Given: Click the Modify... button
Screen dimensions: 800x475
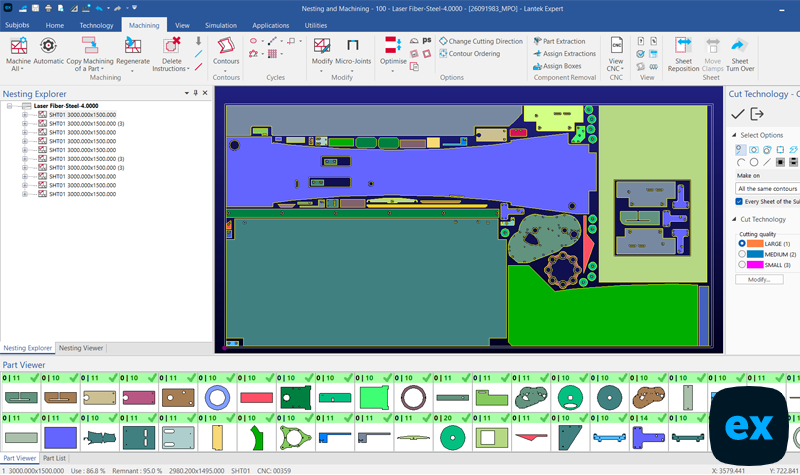Looking at the screenshot, I should (759, 280).
